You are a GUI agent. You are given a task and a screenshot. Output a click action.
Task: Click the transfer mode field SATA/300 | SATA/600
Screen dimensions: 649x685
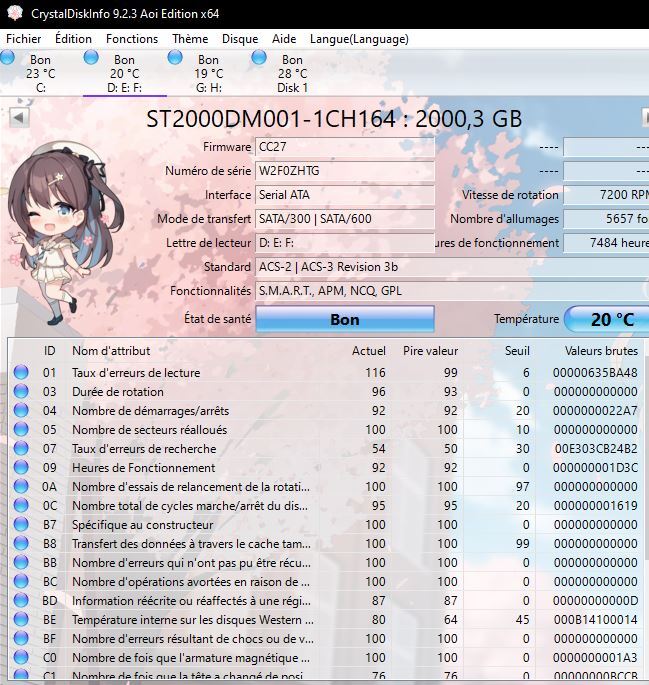click(x=345, y=219)
